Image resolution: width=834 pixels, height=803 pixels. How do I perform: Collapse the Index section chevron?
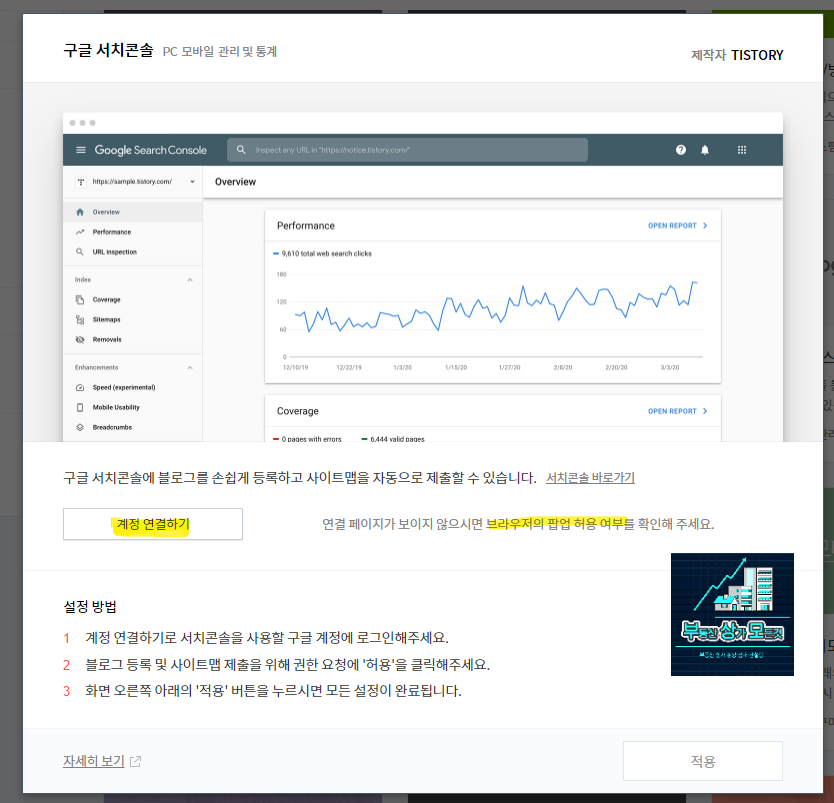(x=190, y=280)
